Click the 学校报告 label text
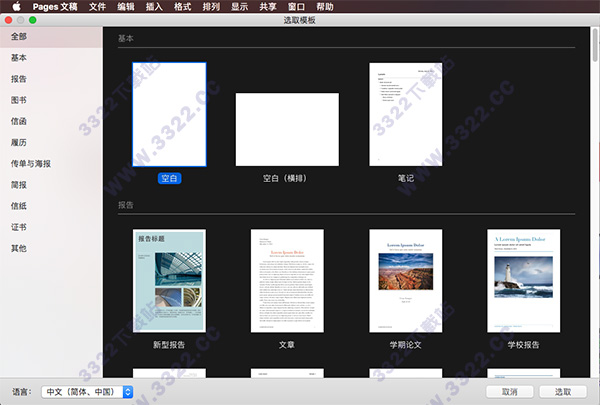 523,345
